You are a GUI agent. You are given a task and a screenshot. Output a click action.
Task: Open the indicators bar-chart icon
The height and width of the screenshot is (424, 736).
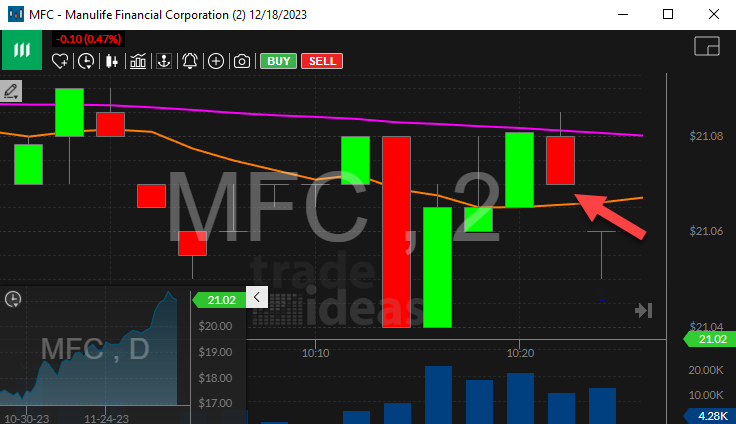[x=138, y=61]
